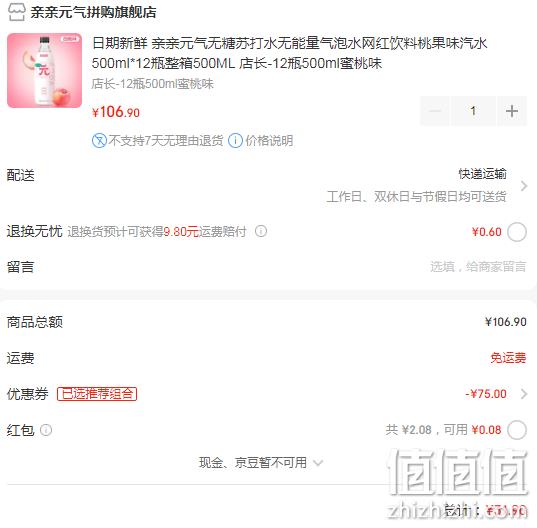This screenshot has width=537, height=528.
Task: Open the 退换无忧 info icon
Action: (261, 231)
